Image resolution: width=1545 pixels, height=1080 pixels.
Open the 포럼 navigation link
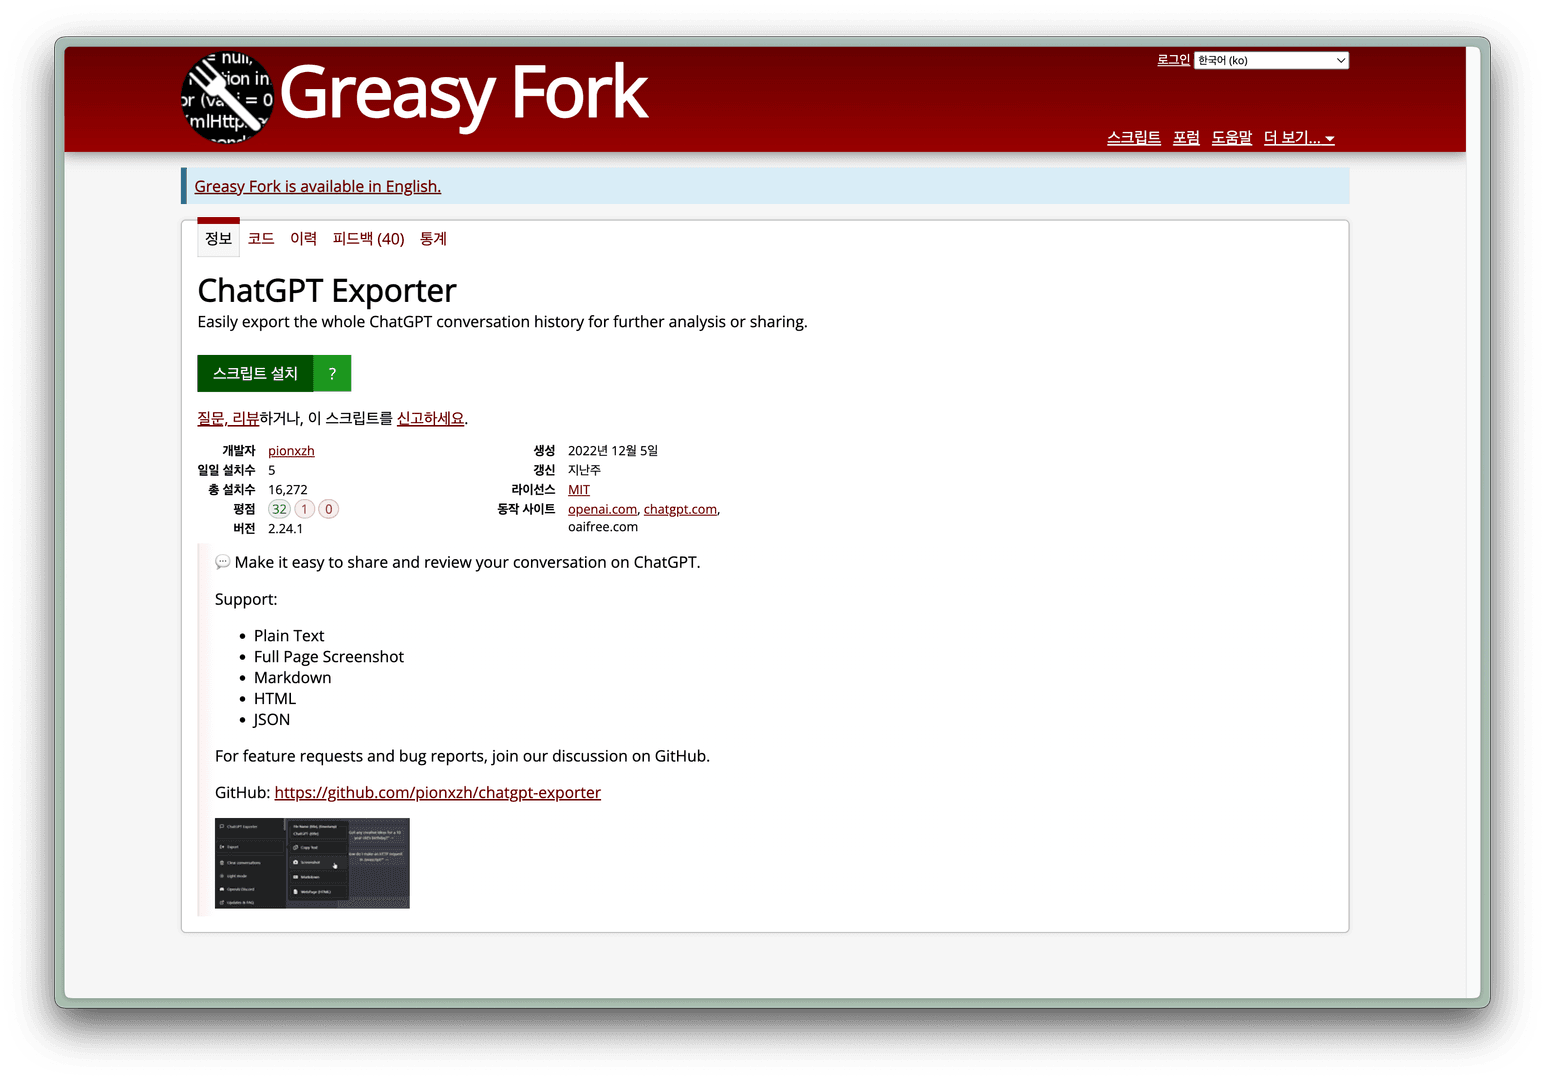point(1186,138)
